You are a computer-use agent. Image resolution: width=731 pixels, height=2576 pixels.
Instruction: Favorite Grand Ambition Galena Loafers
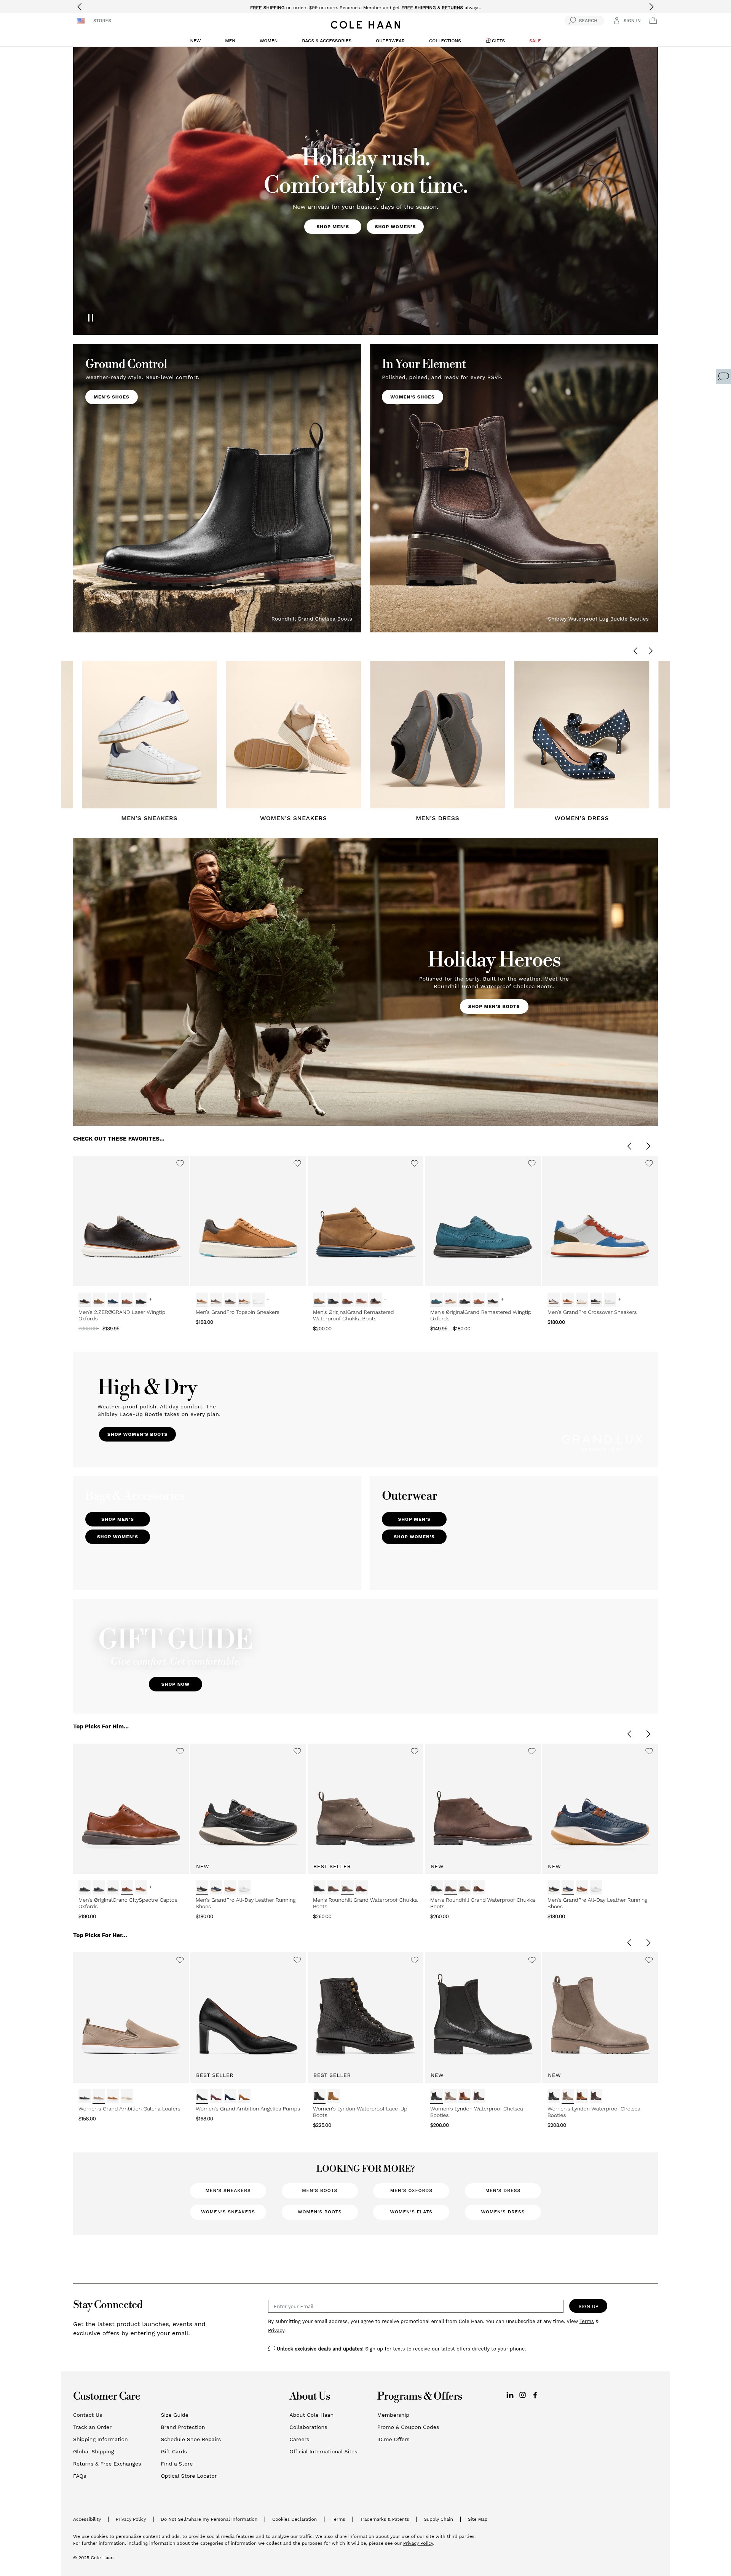click(180, 1960)
